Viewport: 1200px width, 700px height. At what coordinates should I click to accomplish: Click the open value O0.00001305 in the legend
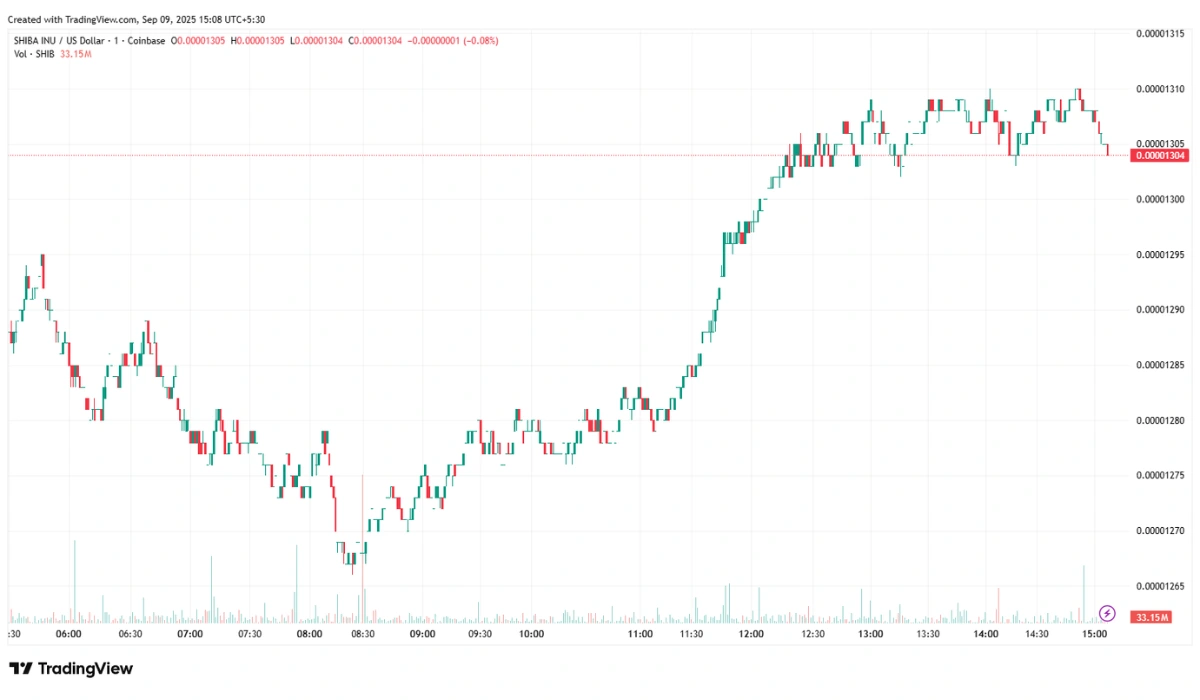200,41
